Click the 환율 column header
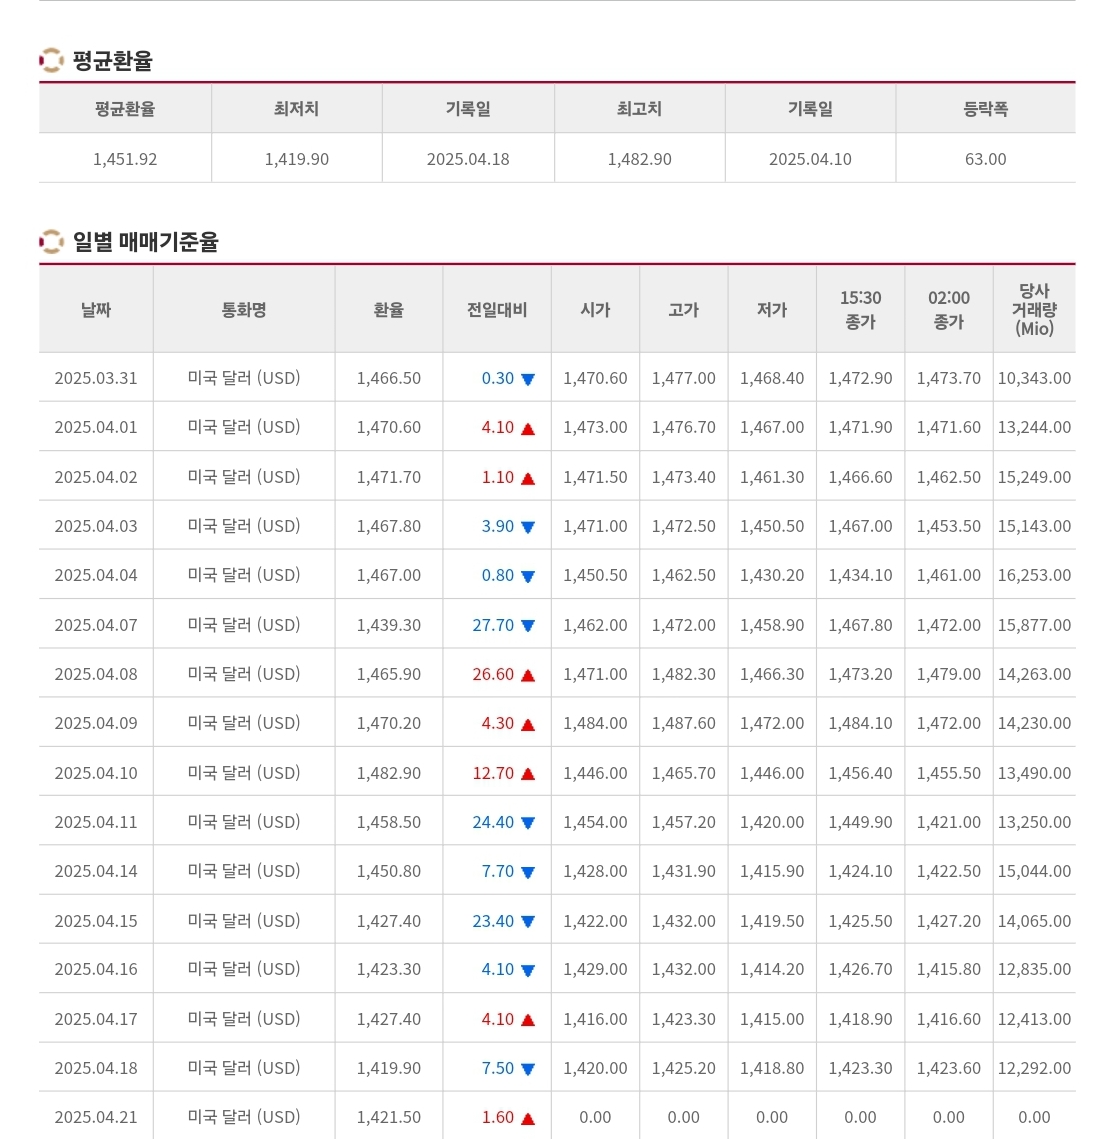The width and height of the screenshot is (1093, 1139). click(389, 309)
